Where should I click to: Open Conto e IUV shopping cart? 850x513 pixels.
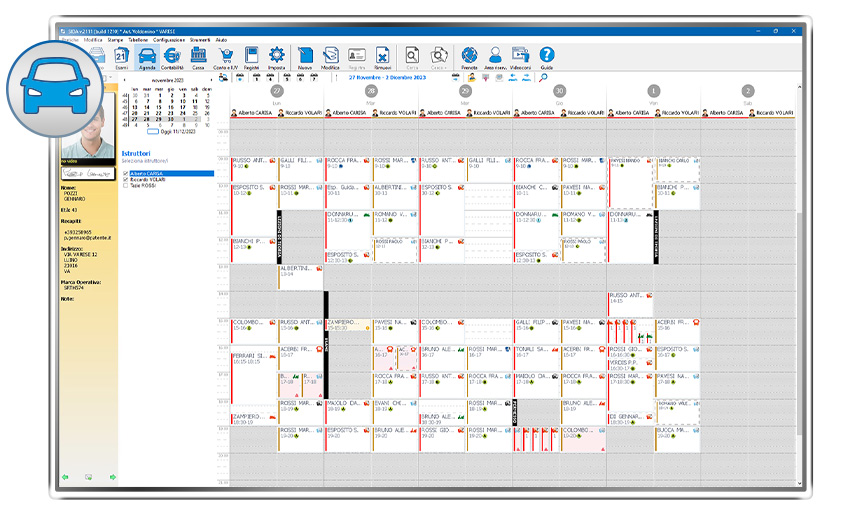click(225, 57)
